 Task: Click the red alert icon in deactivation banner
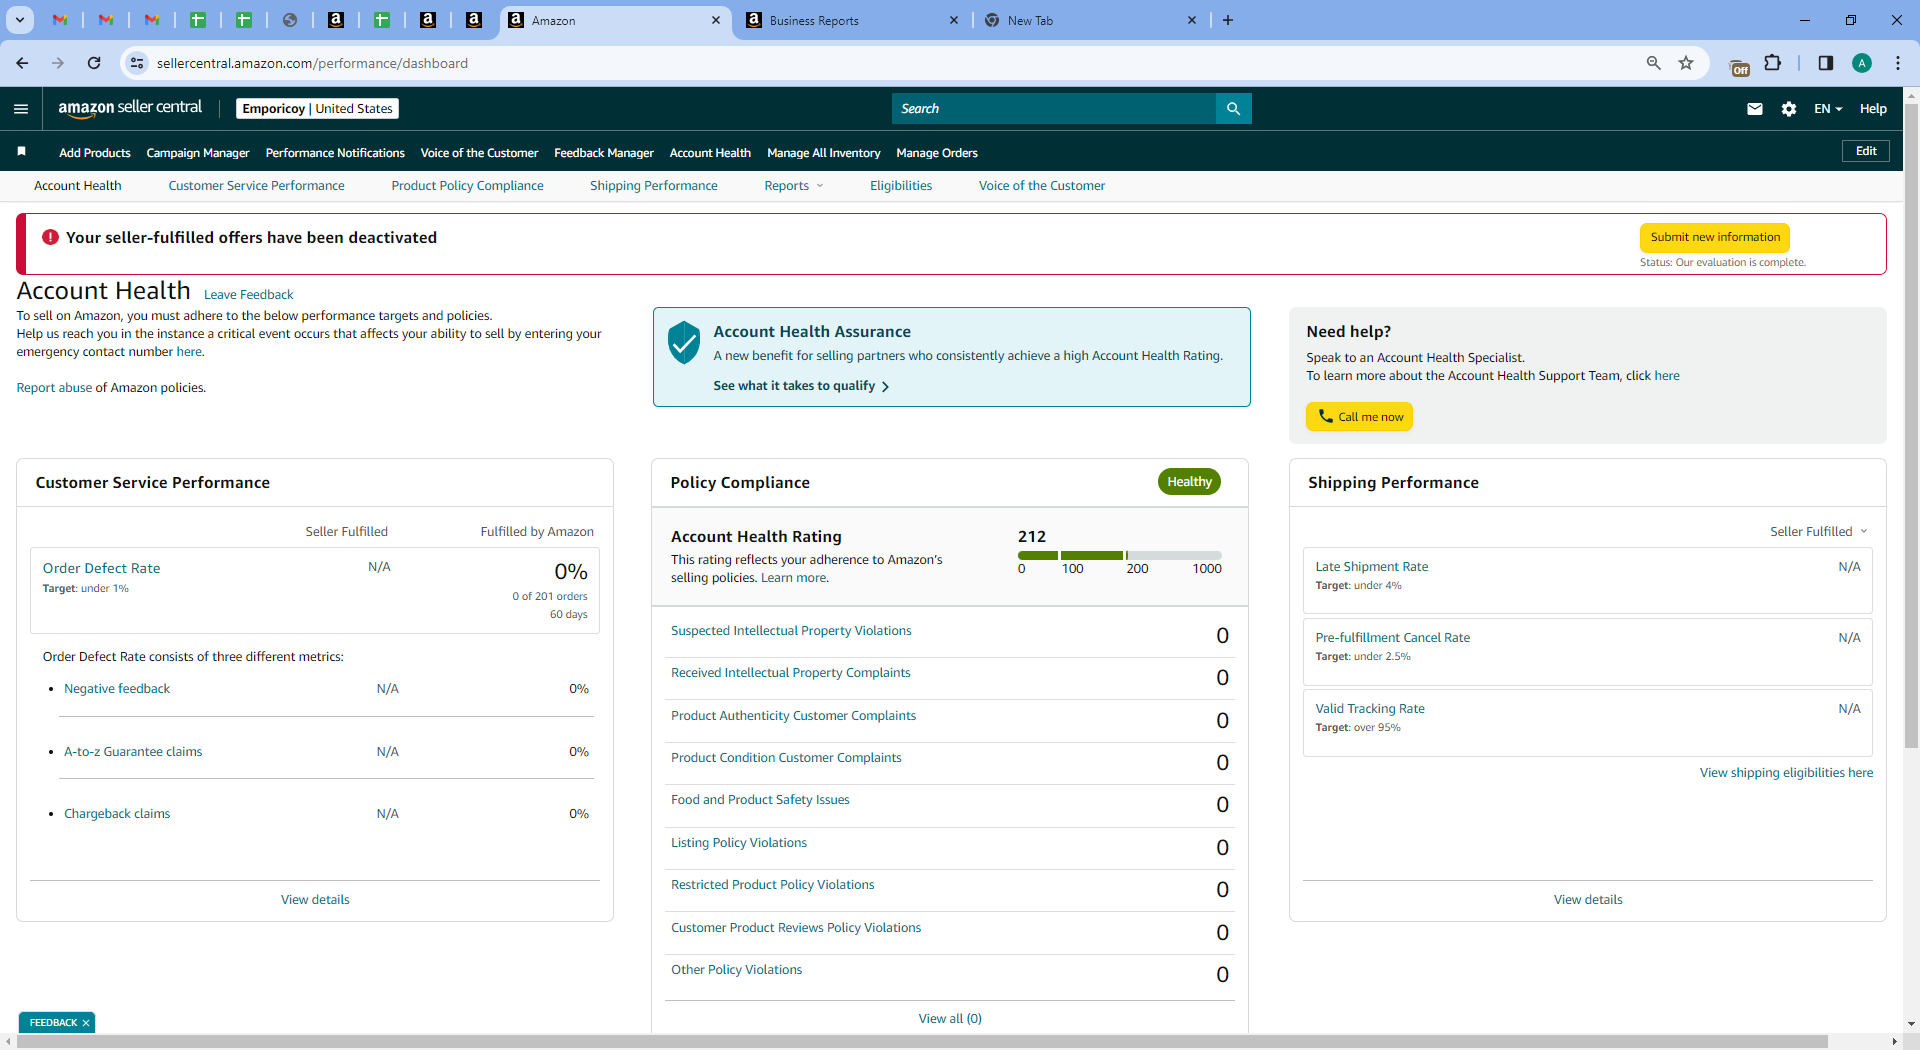tap(50, 237)
